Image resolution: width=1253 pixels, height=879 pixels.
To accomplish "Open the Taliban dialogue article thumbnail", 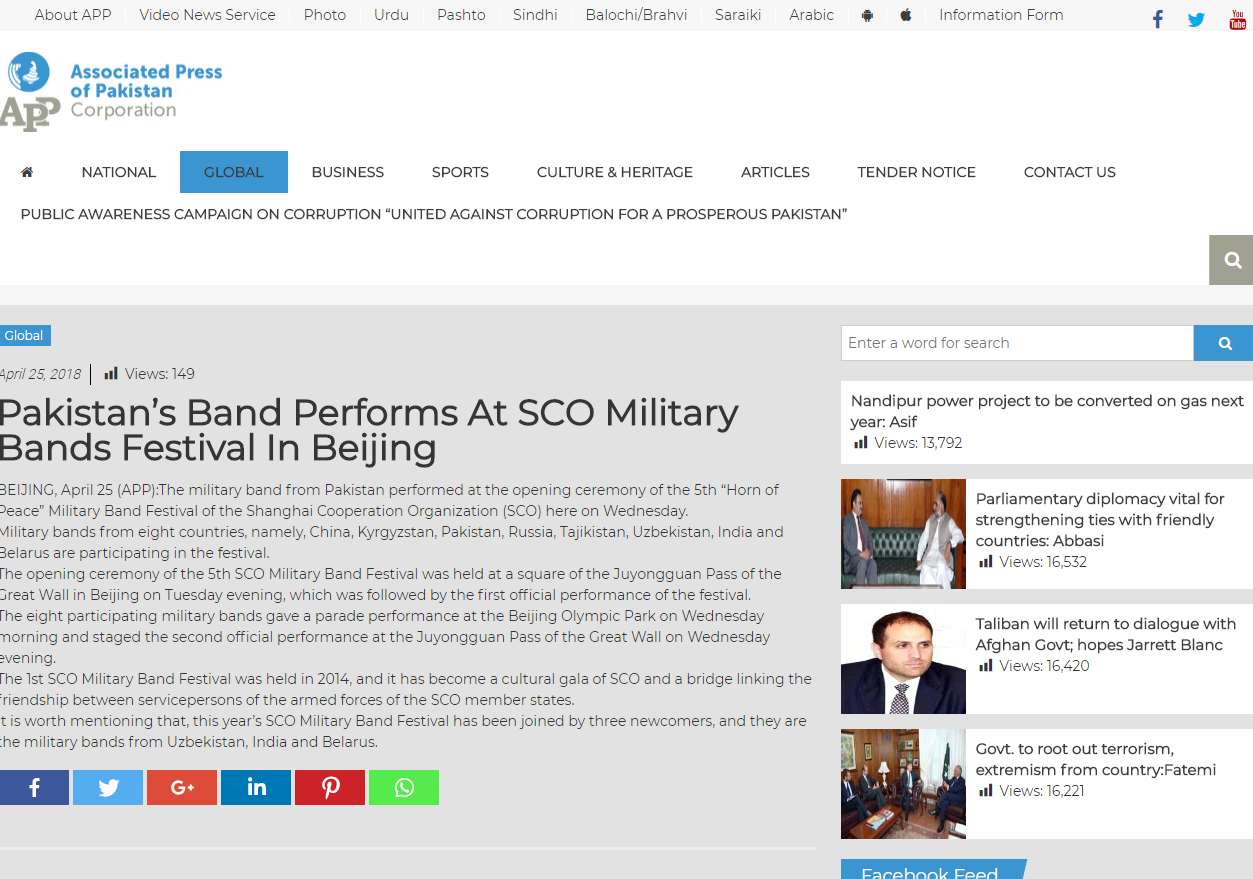I will pyautogui.click(x=903, y=659).
